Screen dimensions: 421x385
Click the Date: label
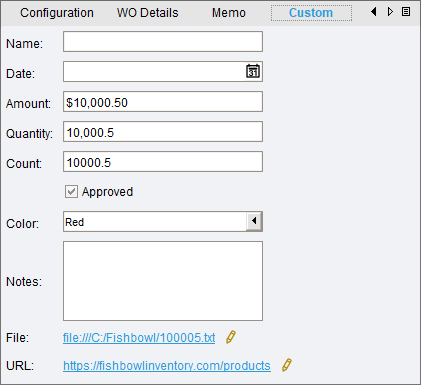(x=20, y=74)
